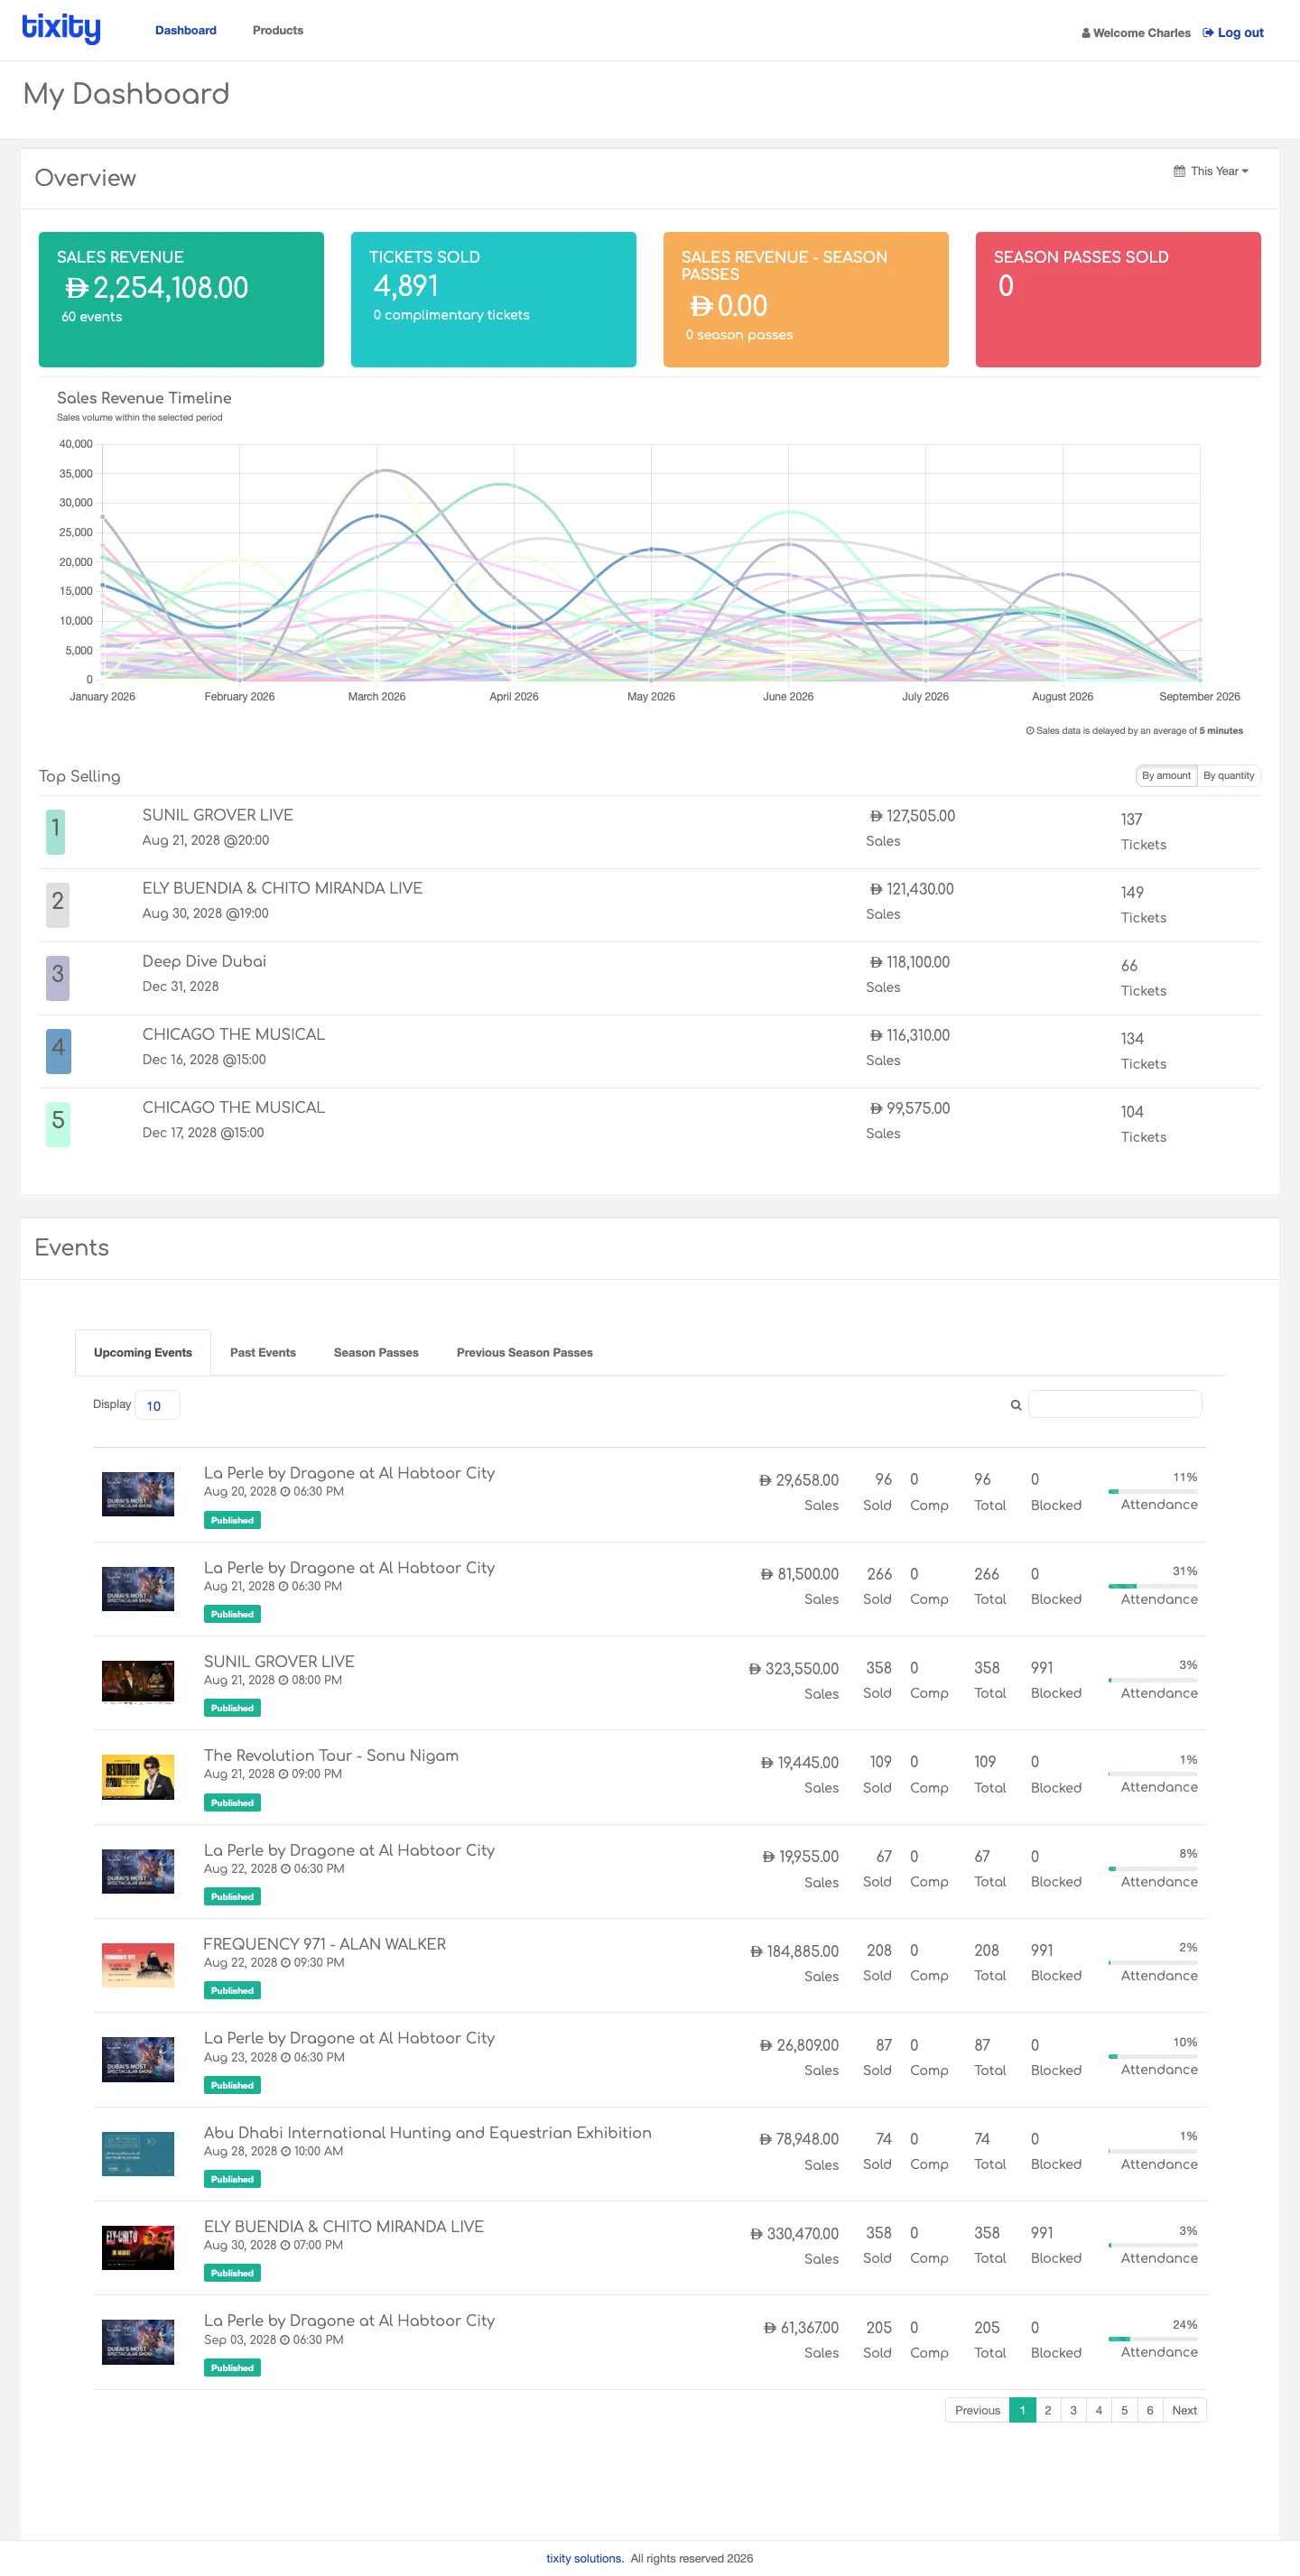Click the Published badge under SUNIL GROVER LIVE
This screenshot has height=2576, width=1300.
tap(232, 1708)
